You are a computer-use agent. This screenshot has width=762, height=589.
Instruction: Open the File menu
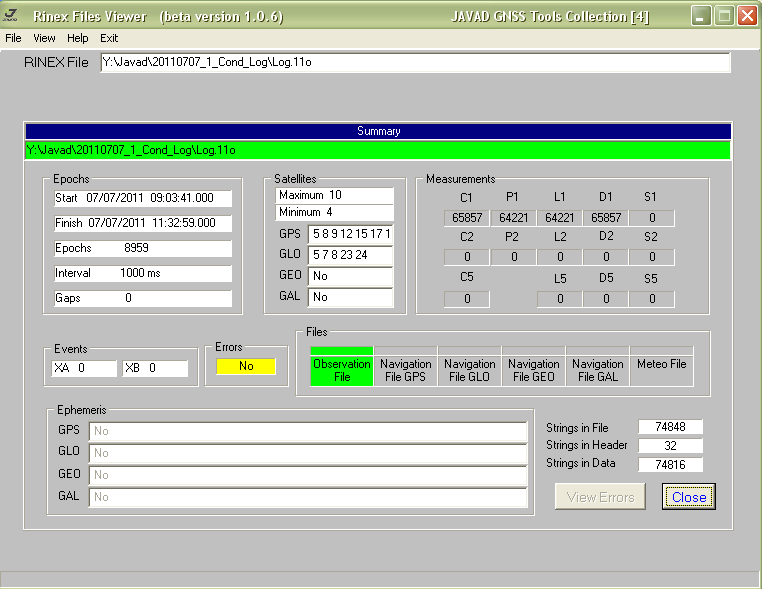point(13,38)
